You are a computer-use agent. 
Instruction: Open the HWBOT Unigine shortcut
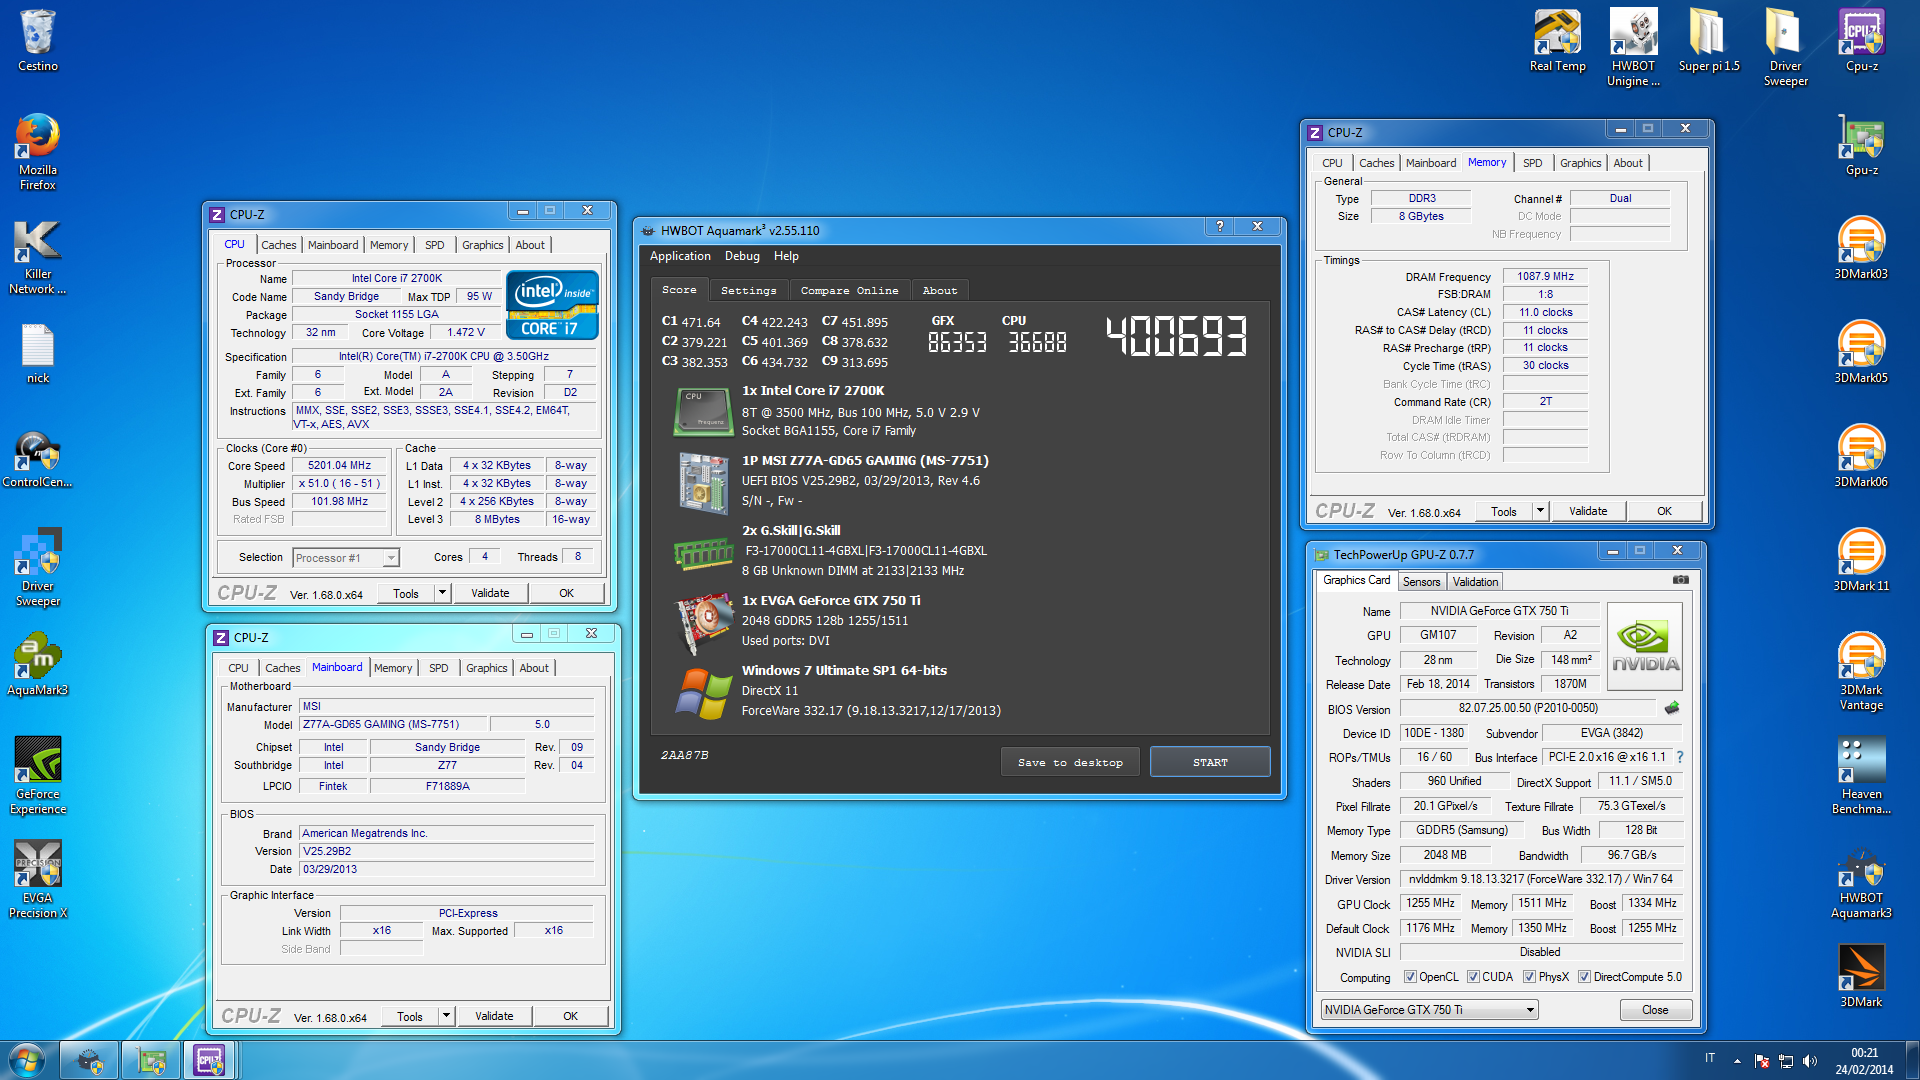pos(1633,47)
